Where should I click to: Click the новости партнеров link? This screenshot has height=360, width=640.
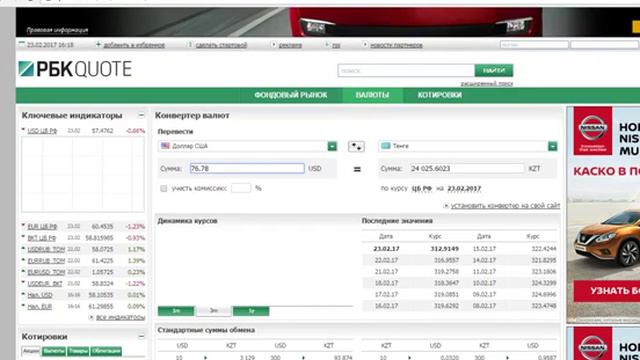point(396,45)
